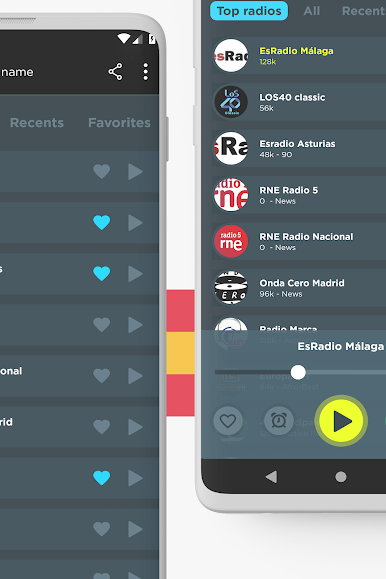386x579 pixels.
Task: Adjust the EsRadio Málaga volume slider knob
Action: click(298, 372)
